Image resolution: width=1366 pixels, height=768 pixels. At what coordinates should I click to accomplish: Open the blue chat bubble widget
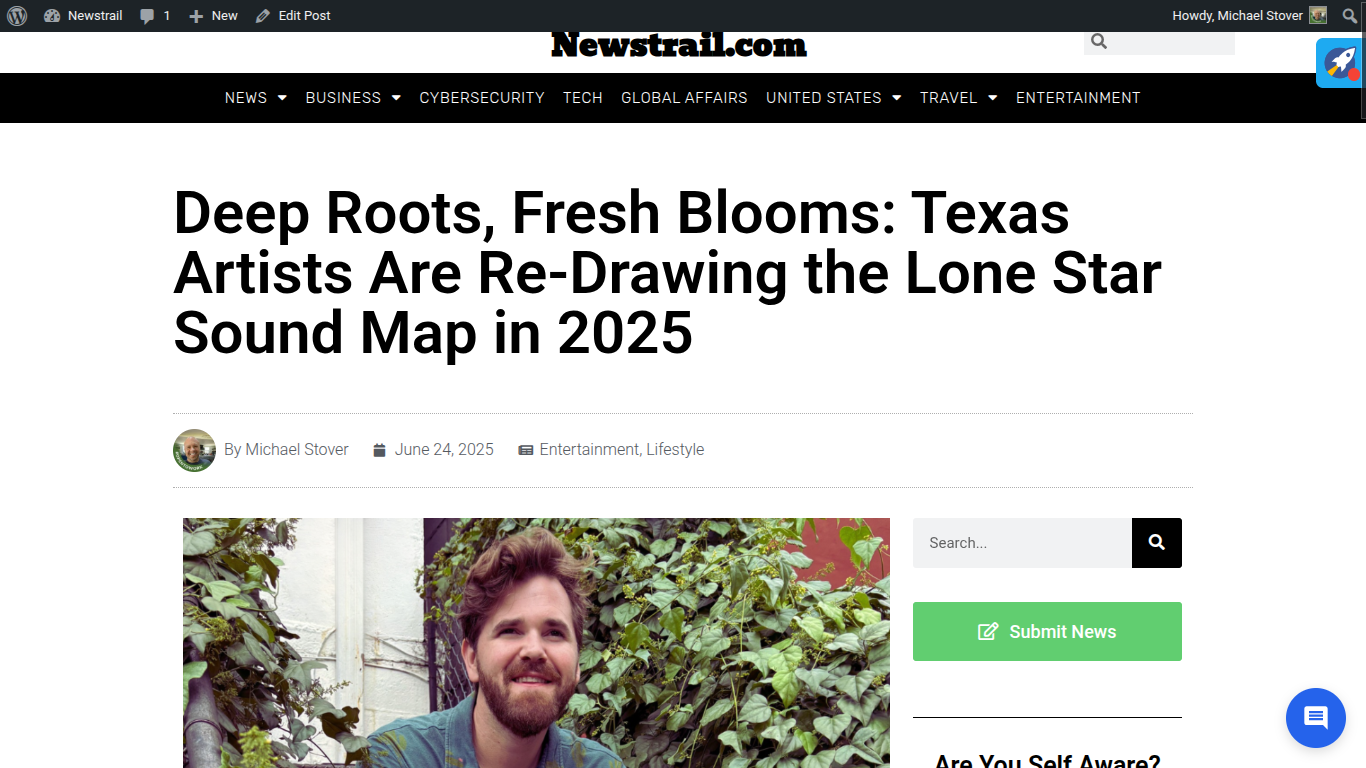(1316, 718)
